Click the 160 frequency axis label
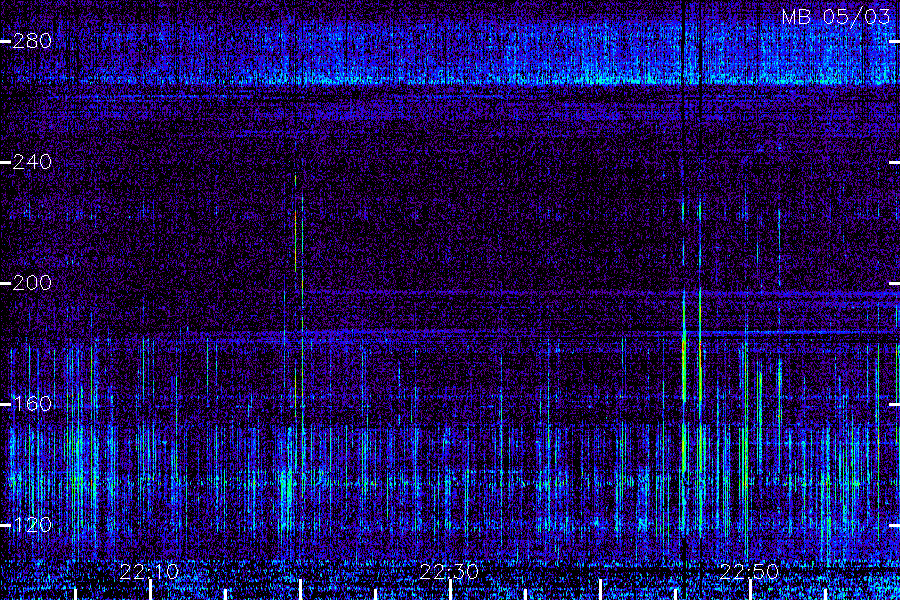 pos(32,404)
